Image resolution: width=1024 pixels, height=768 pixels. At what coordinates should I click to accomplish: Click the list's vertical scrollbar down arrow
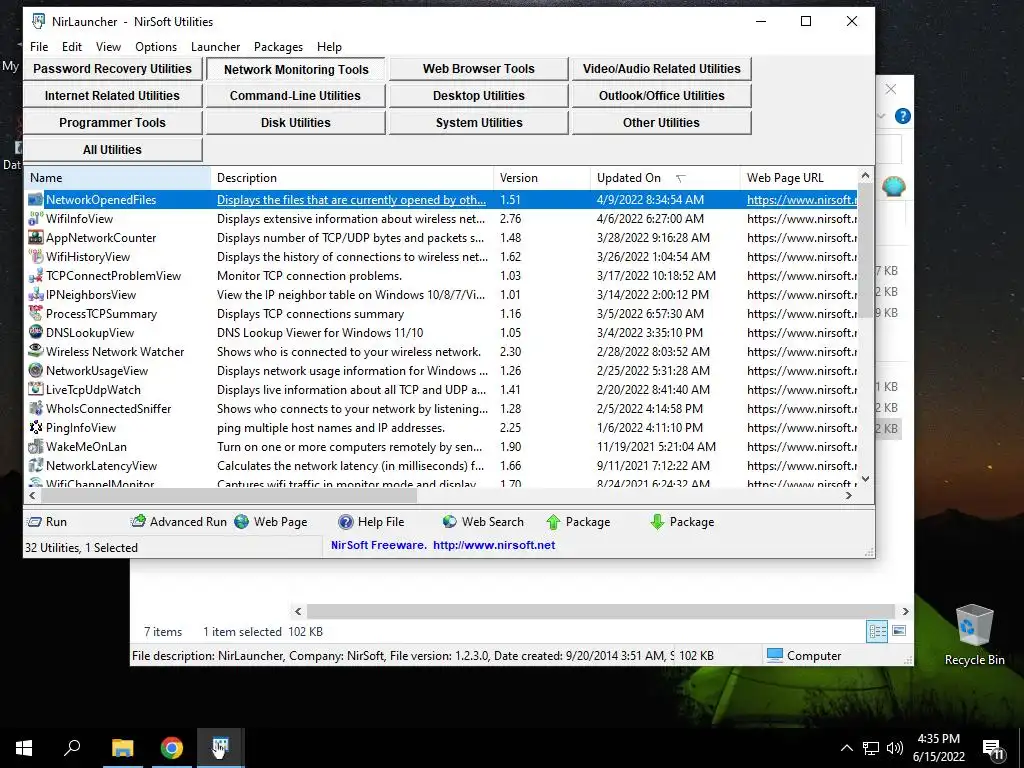[x=865, y=479]
